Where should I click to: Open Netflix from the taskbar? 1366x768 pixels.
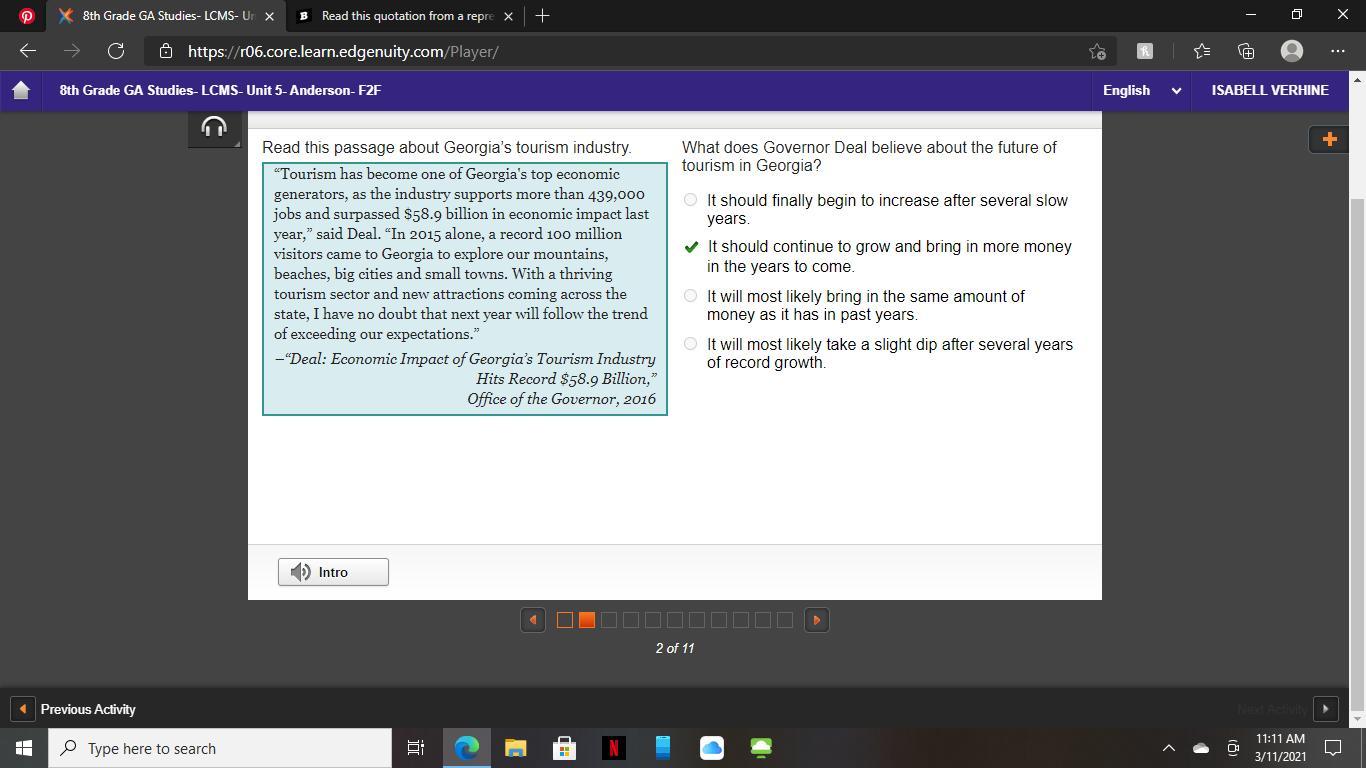(613, 748)
